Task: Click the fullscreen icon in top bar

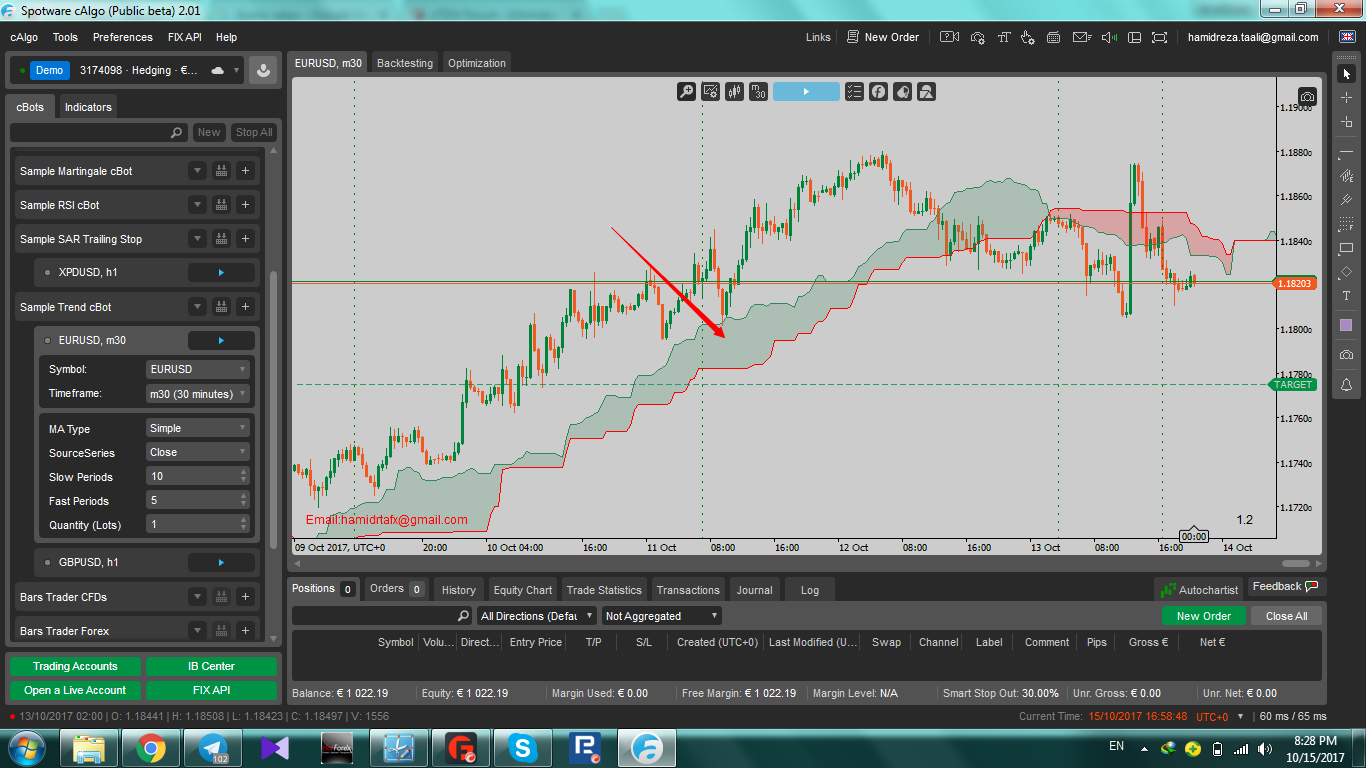Action: coord(1159,37)
